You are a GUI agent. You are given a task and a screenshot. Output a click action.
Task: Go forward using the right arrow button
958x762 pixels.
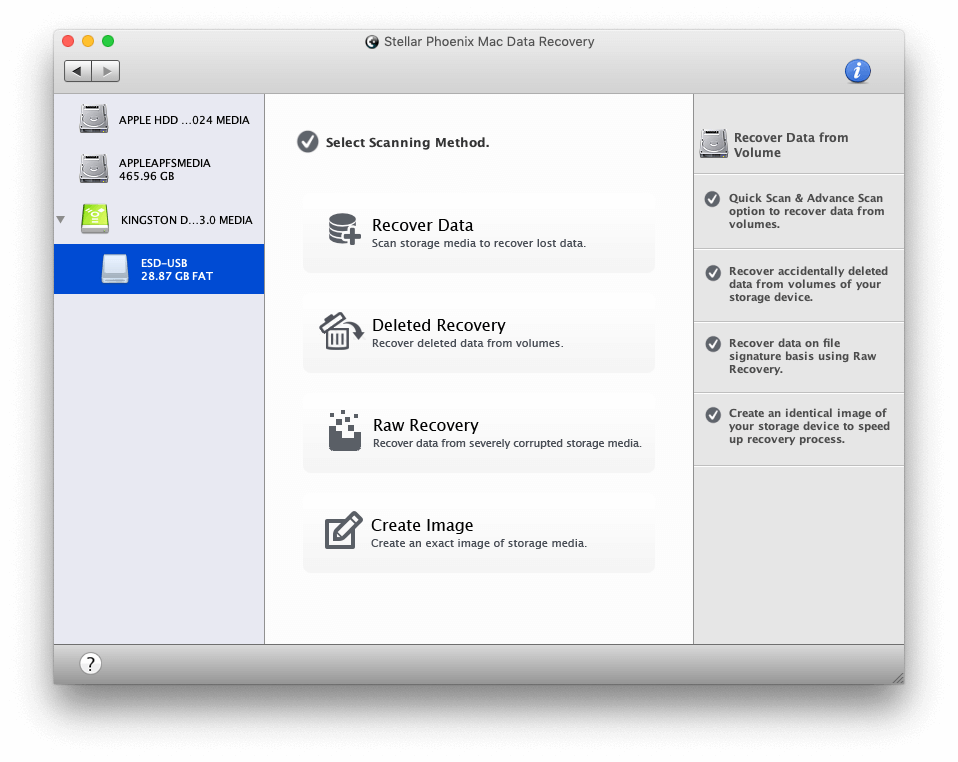tap(106, 71)
